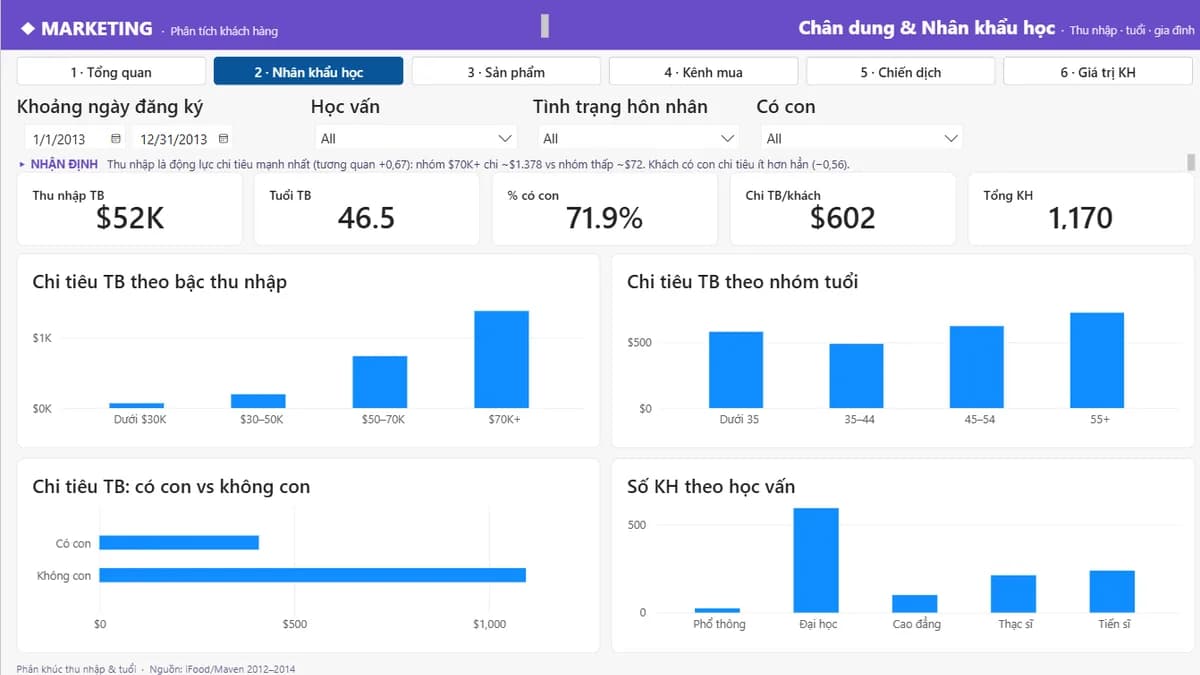Select the Tiến sĩ education bar
The image size is (1200, 675).
1112,592
